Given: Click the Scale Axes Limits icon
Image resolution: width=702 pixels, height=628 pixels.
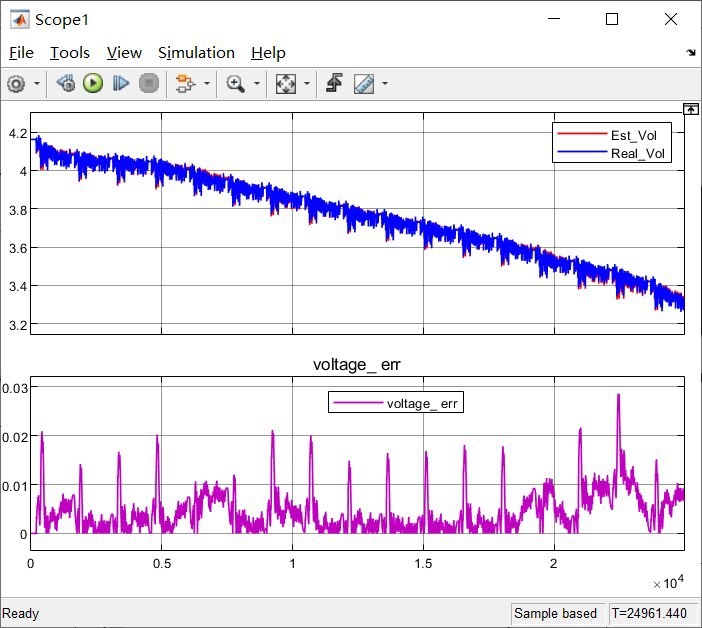Looking at the screenshot, I should (x=286, y=84).
